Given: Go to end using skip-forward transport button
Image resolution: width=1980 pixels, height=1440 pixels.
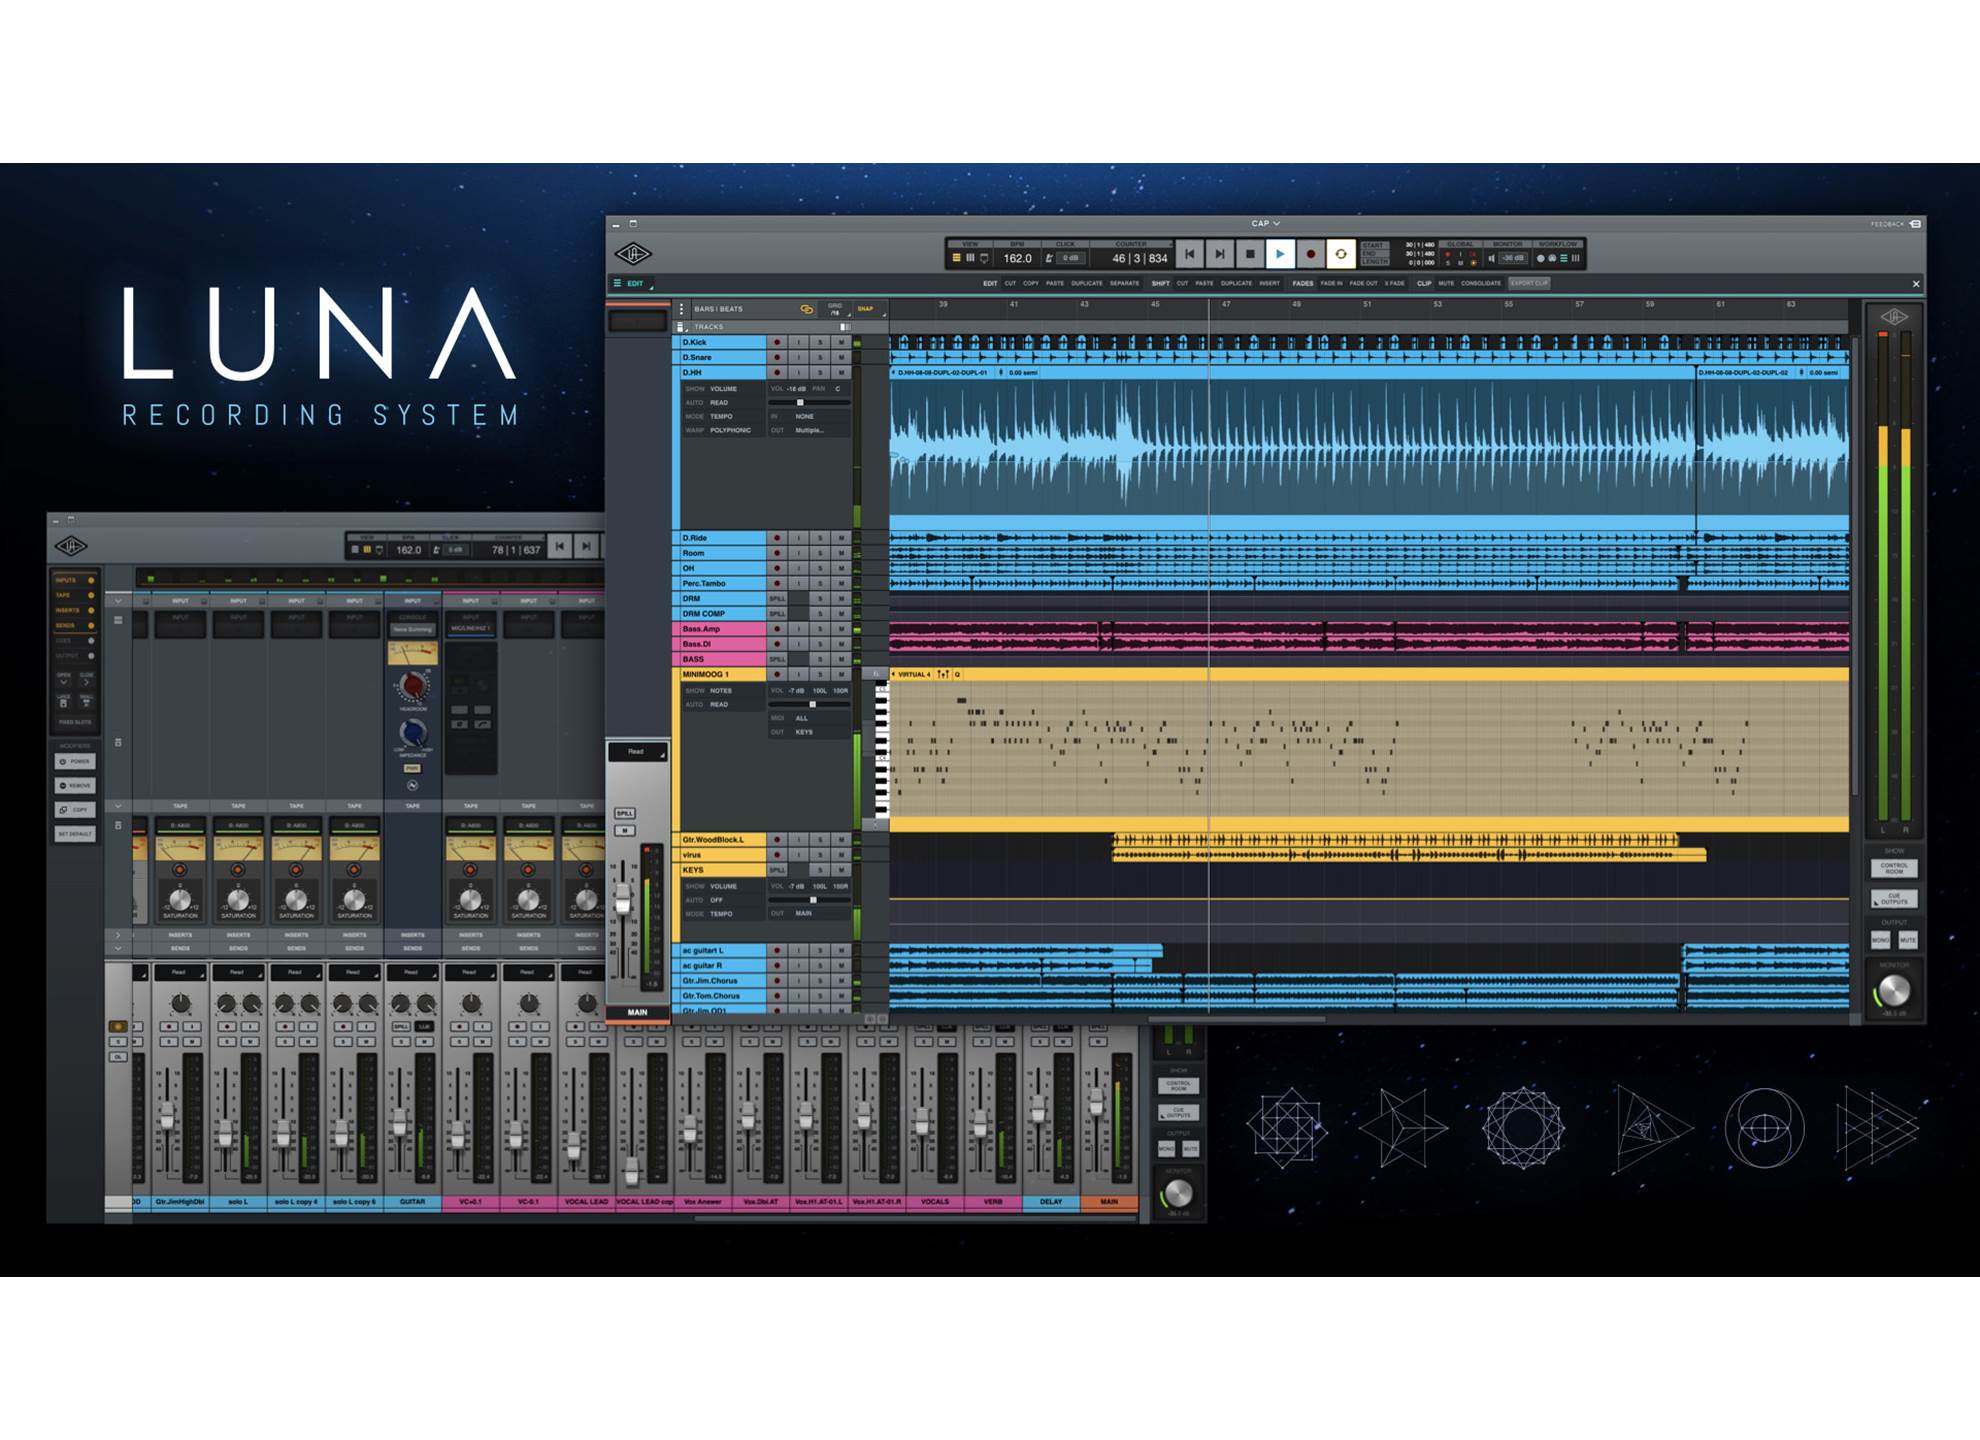Looking at the screenshot, I should pyautogui.click(x=1220, y=255).
